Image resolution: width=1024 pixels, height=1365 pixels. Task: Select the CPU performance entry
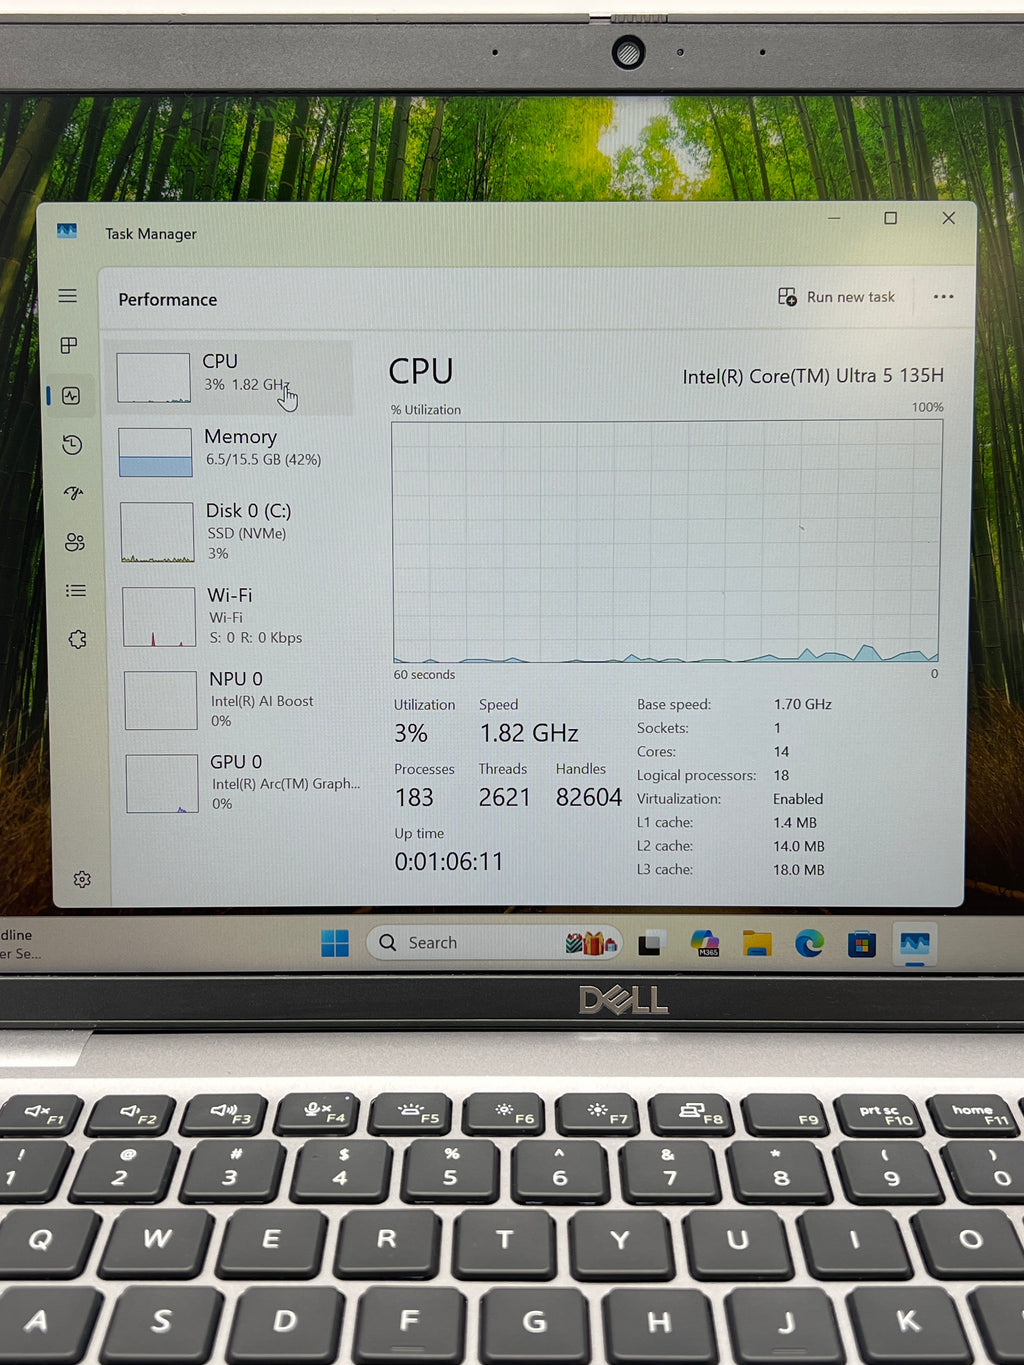click(230, 377)
